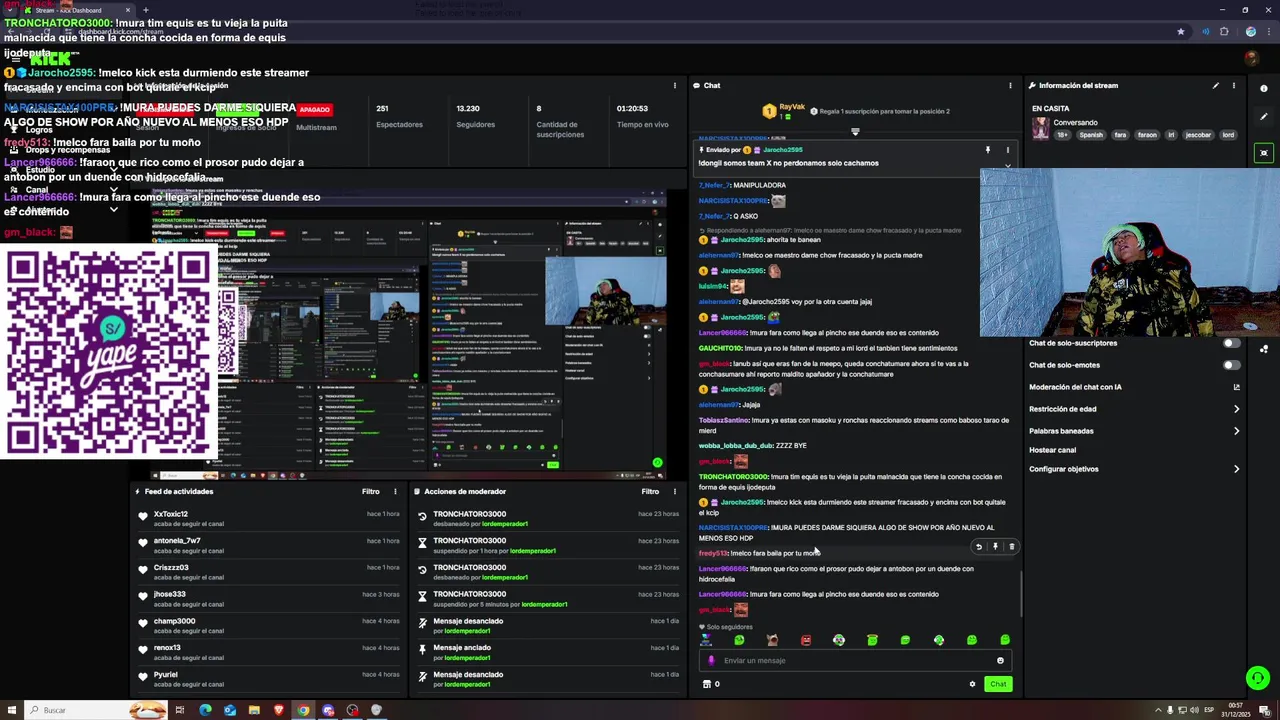Click the RayVak top gifter name
Viewport: 1280px width, 720px height.
pyautogui.click(x=792, y=107)
